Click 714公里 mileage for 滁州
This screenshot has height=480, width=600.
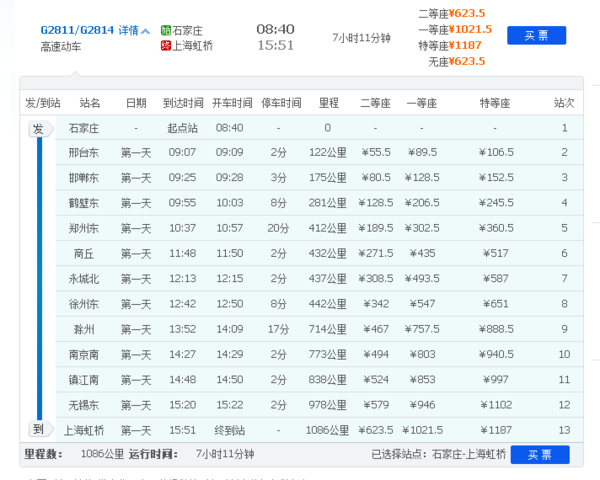(328, 330)
